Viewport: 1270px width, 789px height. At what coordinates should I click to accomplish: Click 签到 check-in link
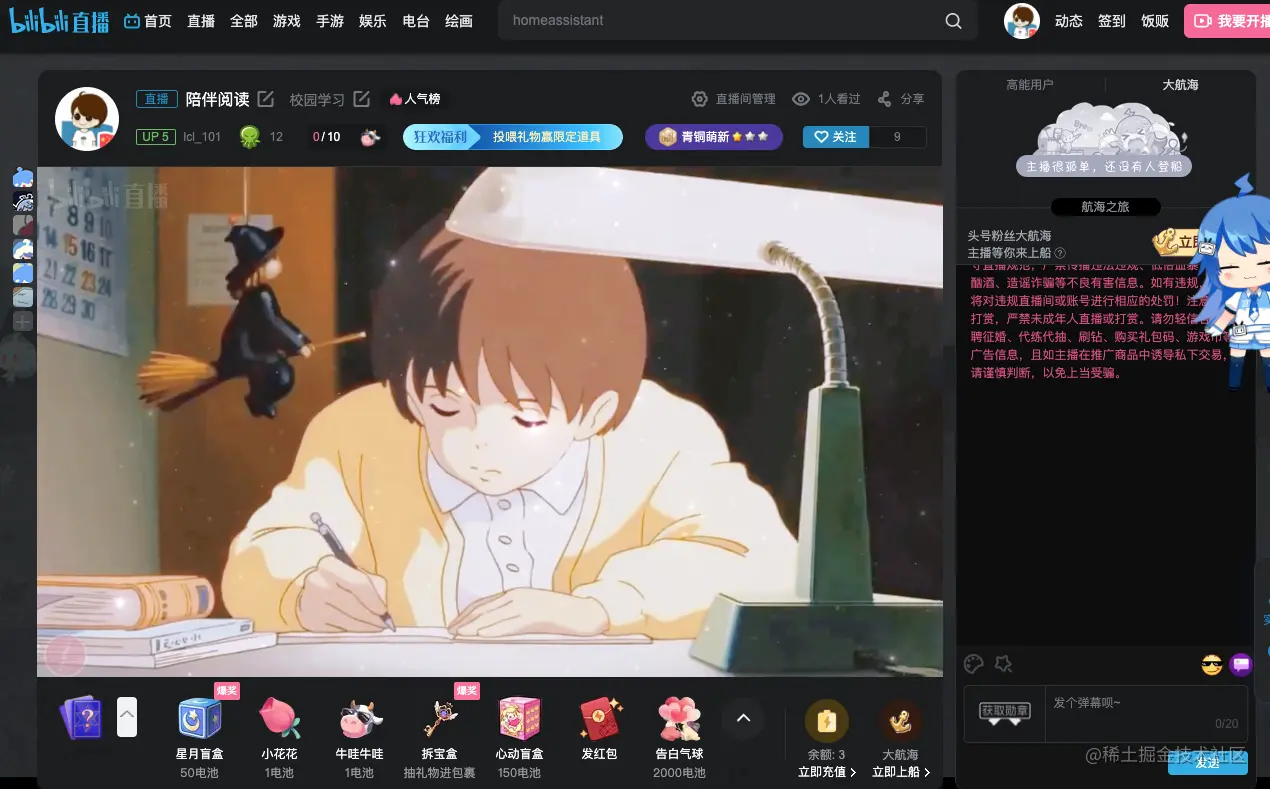point(1112,21)
